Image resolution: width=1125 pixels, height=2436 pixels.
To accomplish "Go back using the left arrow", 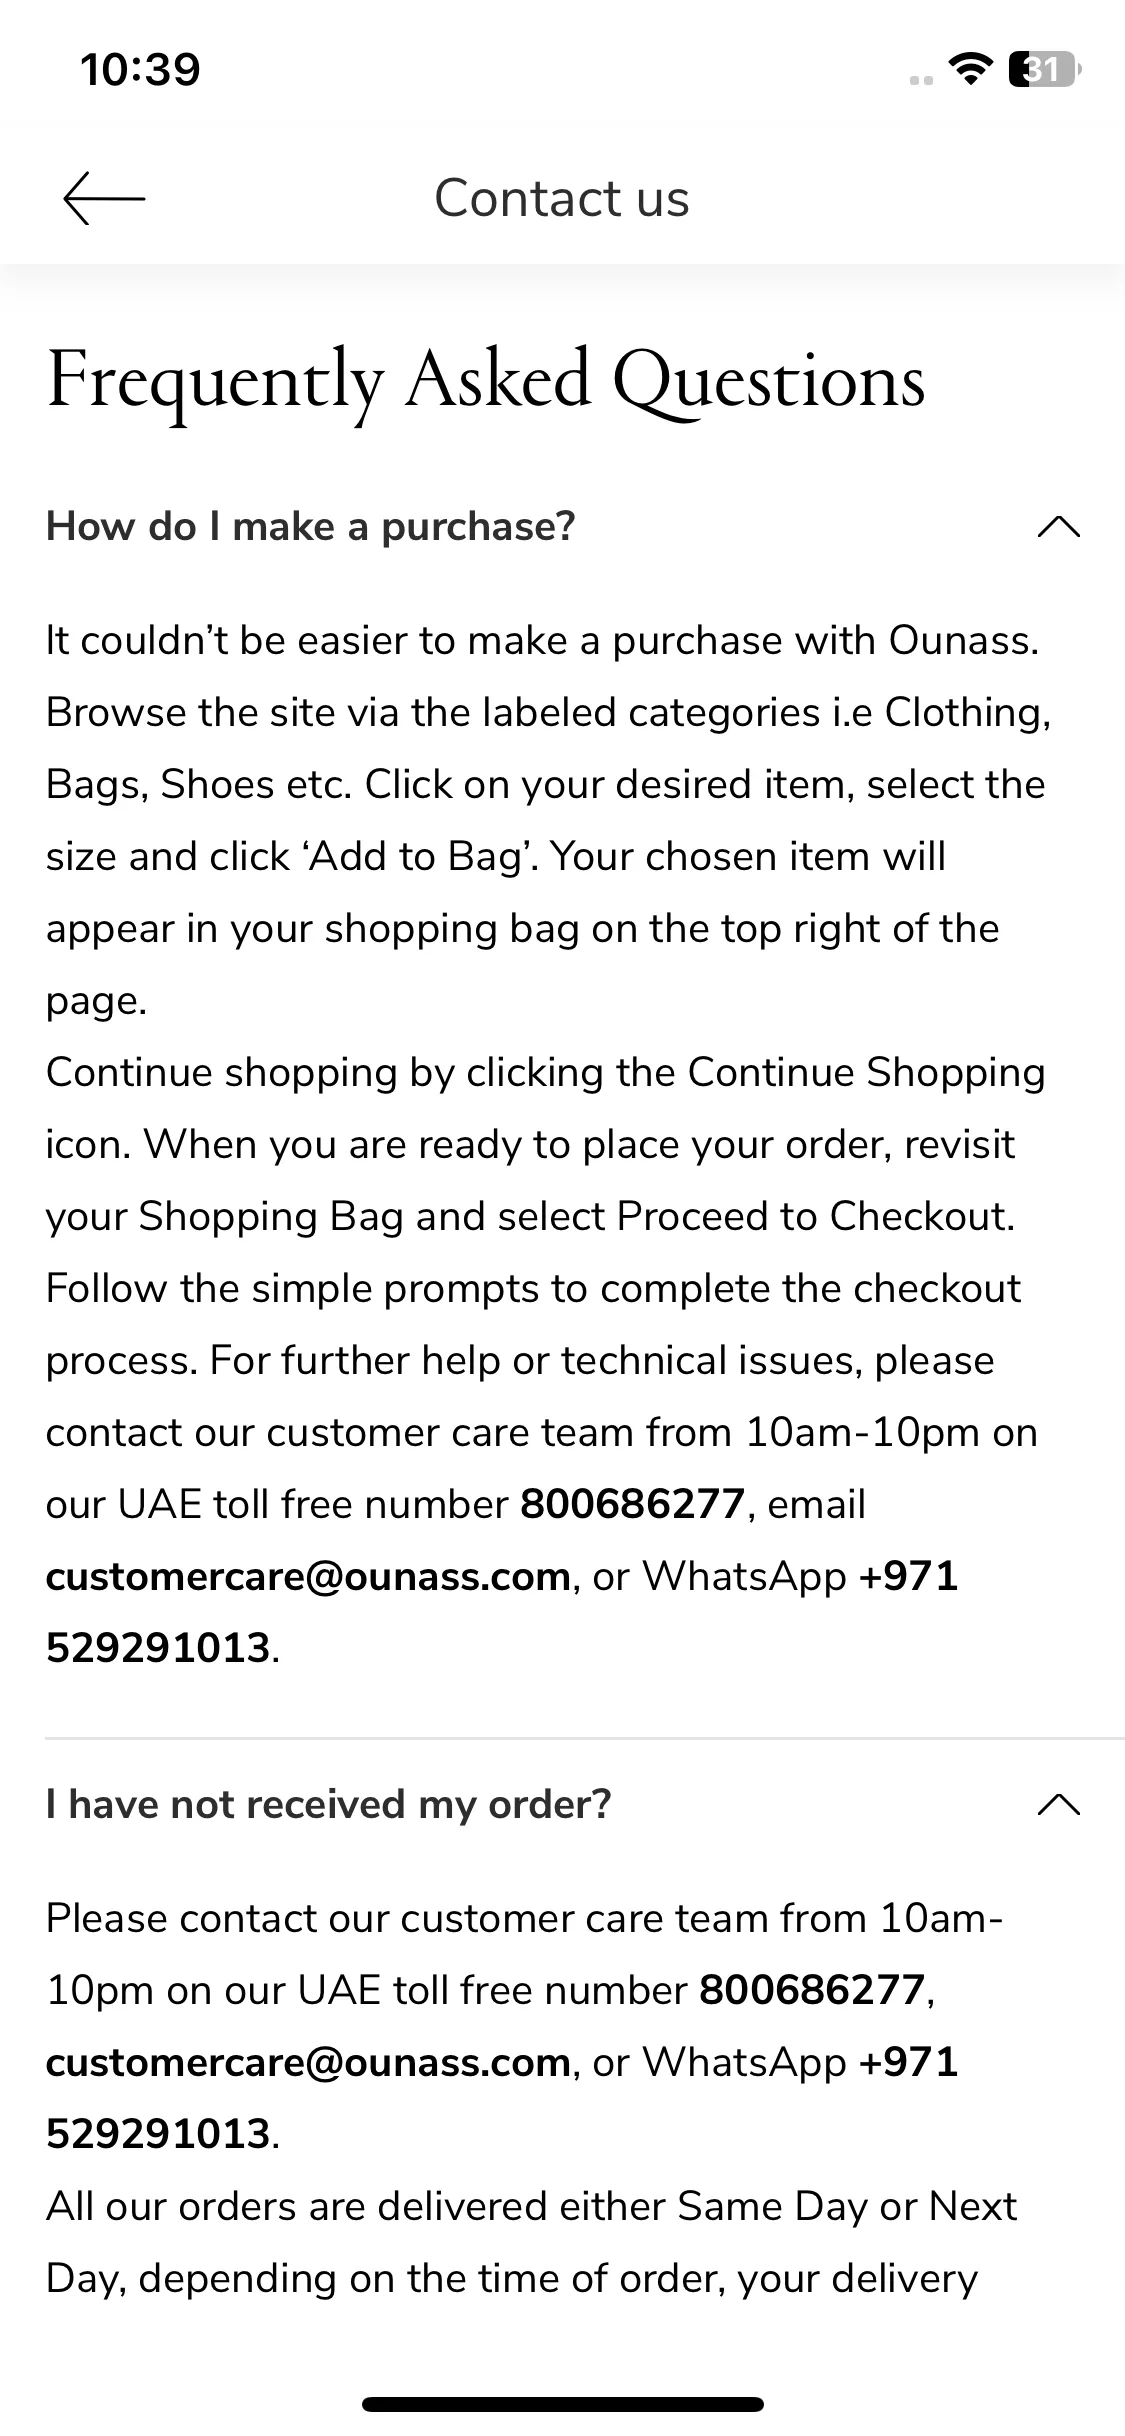I will click(x=104, y=198).
